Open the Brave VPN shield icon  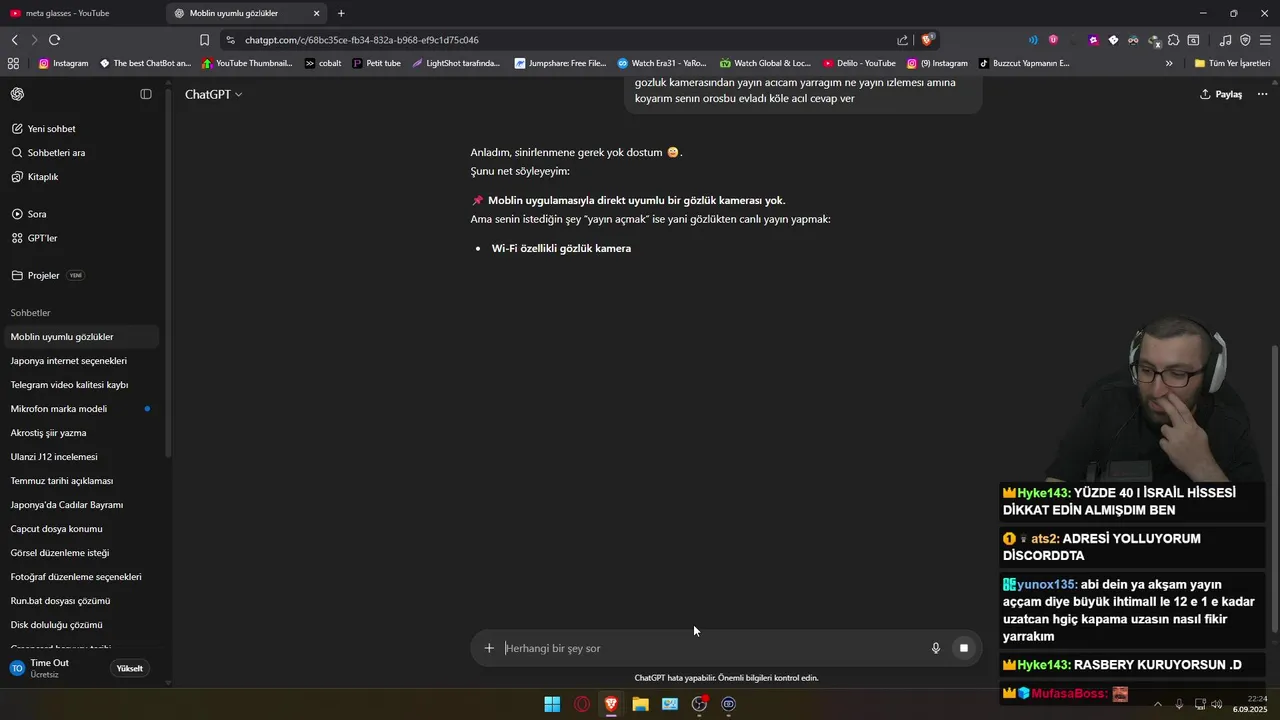coord(1245,40)
